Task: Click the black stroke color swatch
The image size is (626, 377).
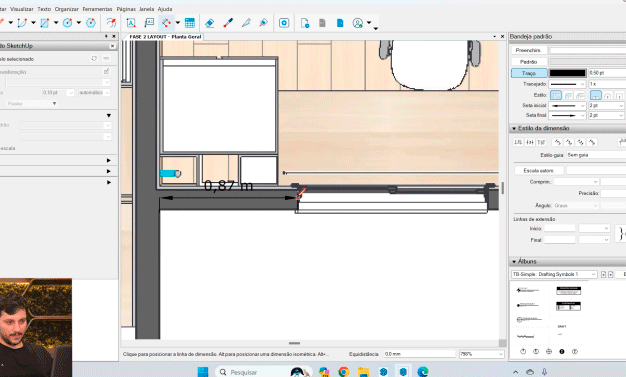Action: [567, 73]
